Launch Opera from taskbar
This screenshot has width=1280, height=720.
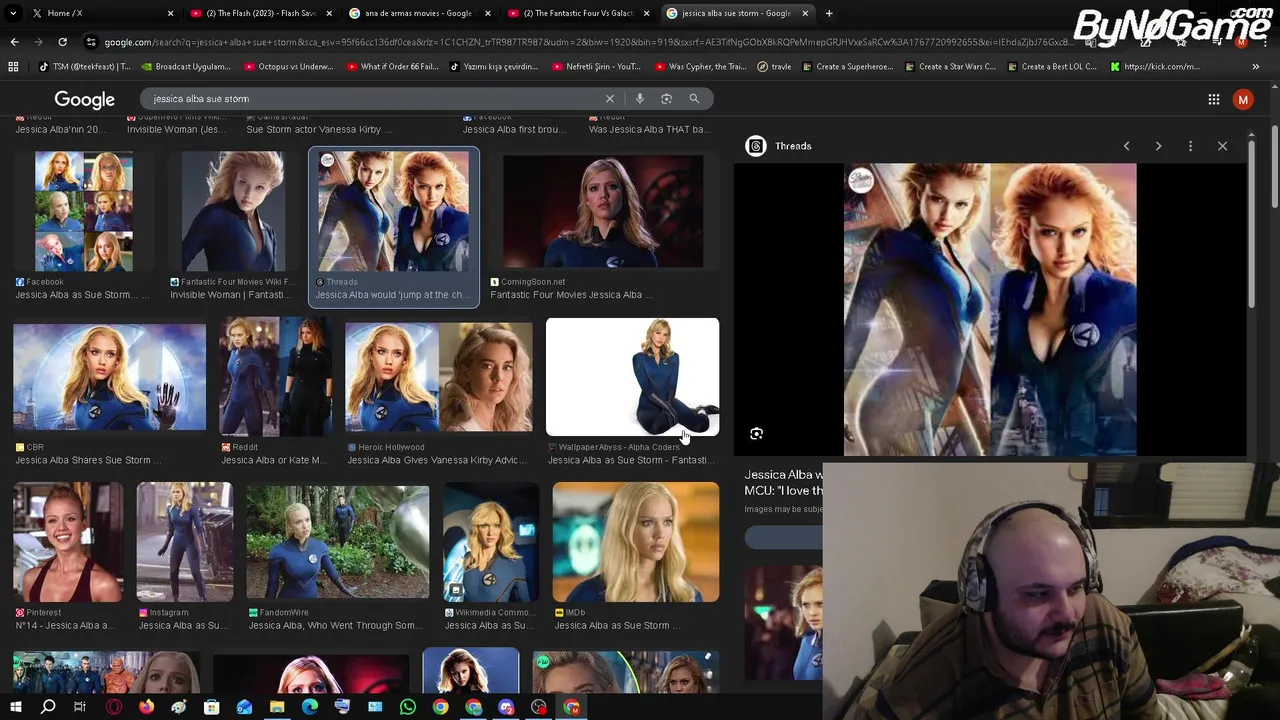[113, 708]
